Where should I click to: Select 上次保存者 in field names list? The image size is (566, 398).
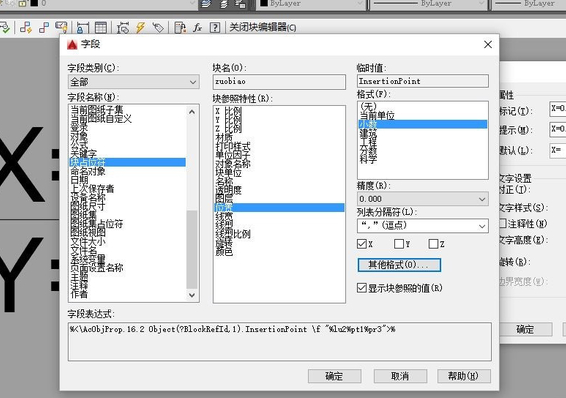coord(92,188)
